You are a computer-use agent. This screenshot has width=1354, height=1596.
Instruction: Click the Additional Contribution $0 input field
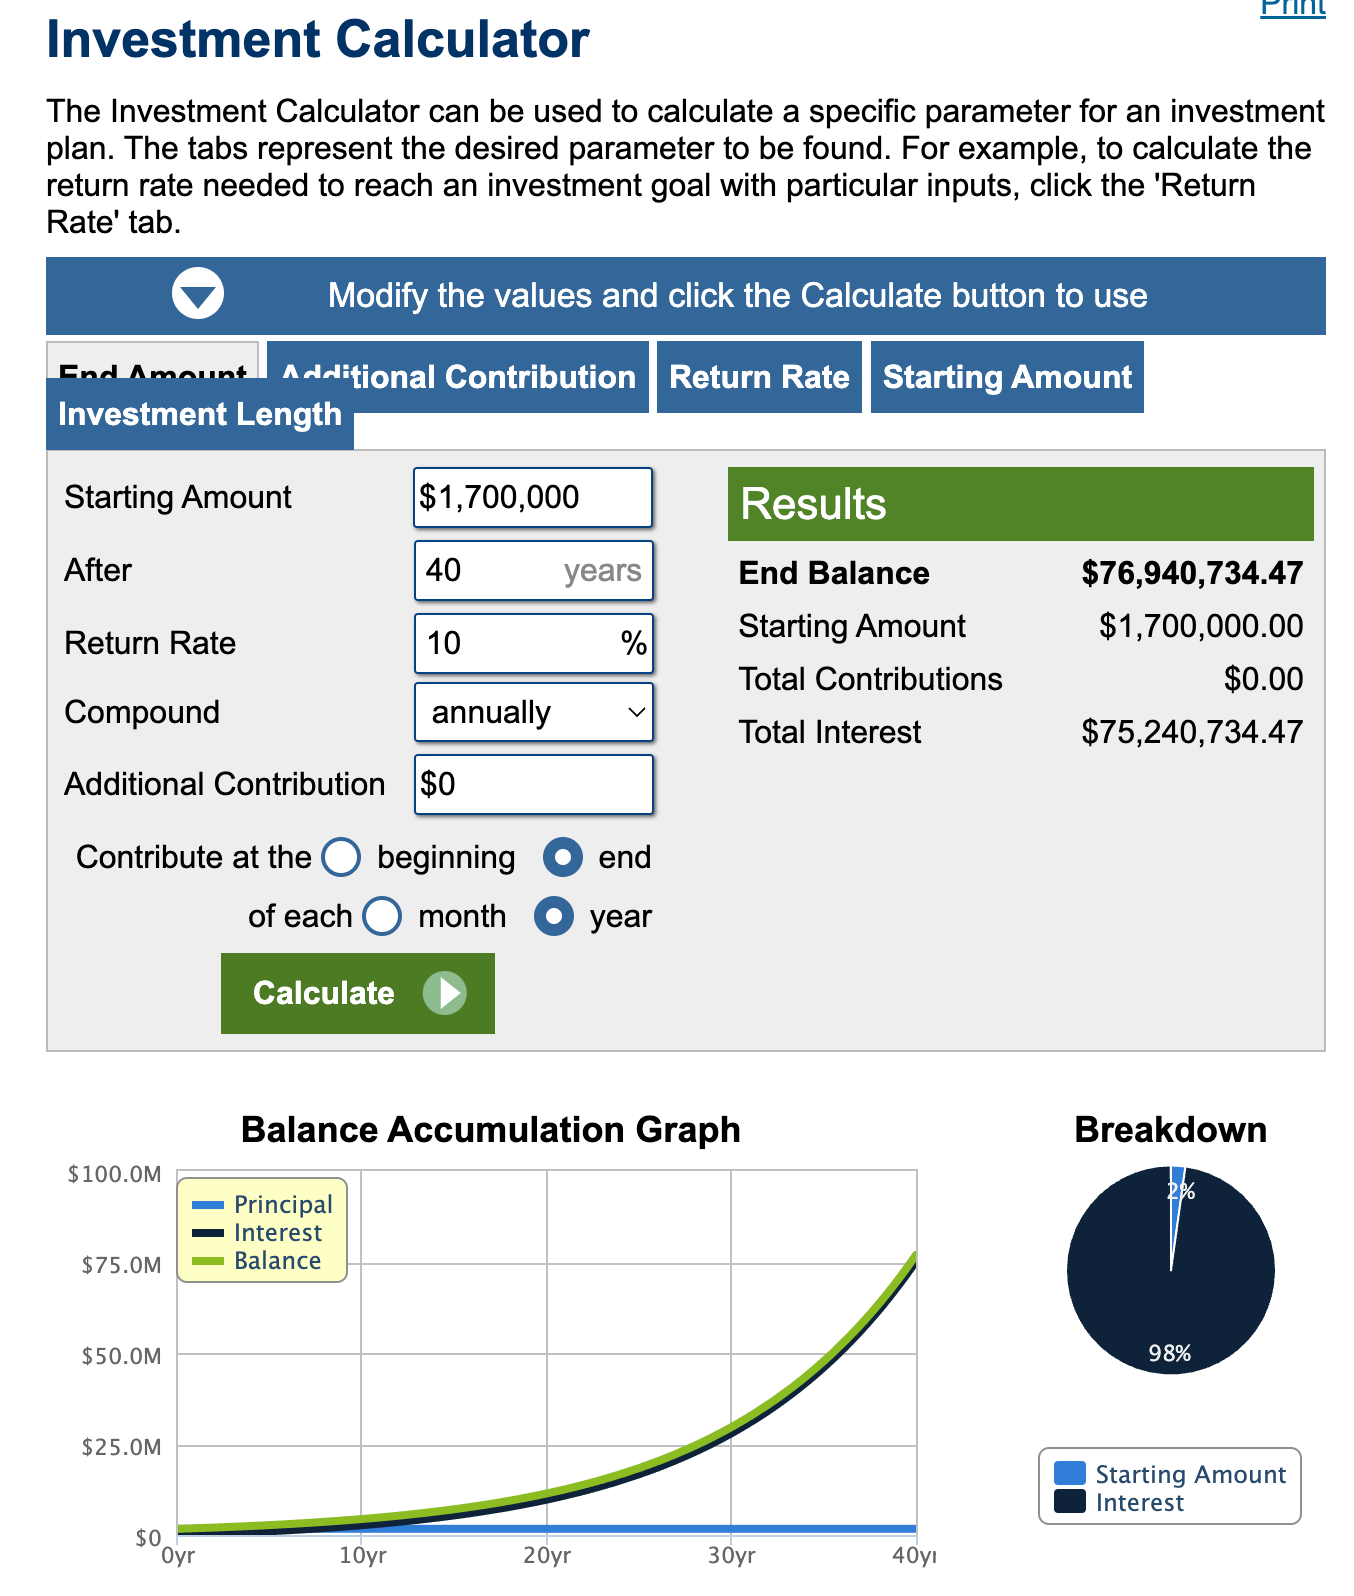pos(534,784)
